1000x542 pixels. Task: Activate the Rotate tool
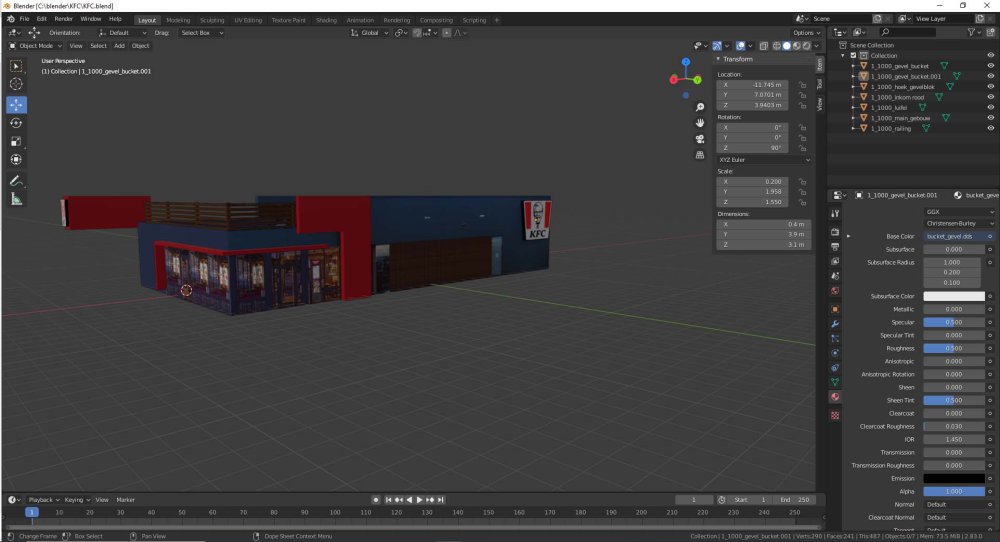16,123
